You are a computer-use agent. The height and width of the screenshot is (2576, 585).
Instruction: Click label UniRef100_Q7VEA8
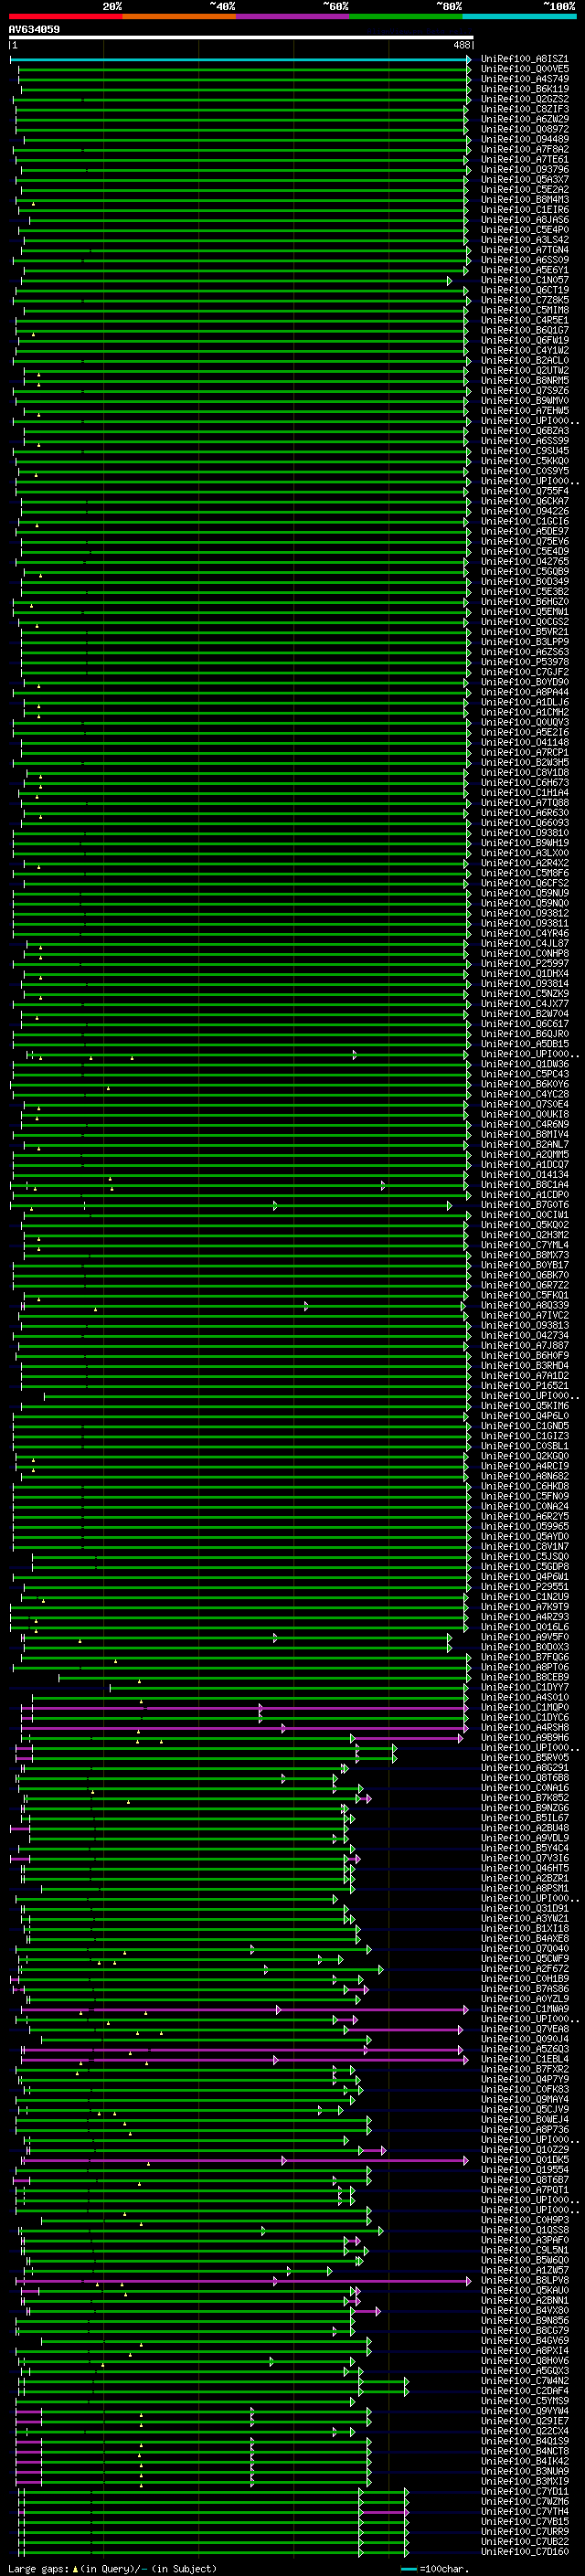(525, 2028)
